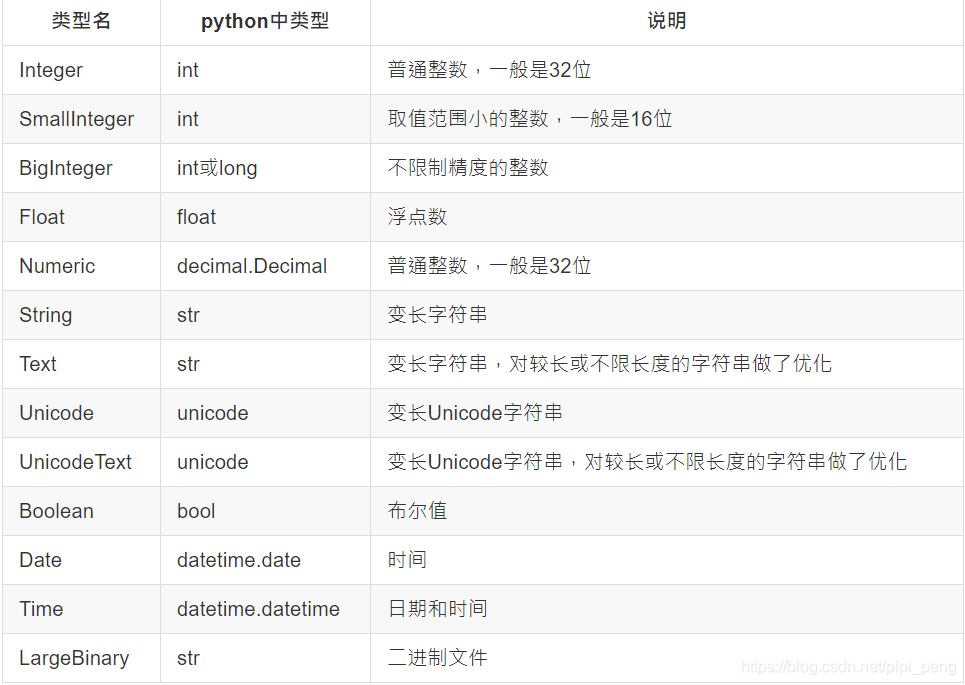Image resolution: width=965 pixels, height=685 pixels.
Task: Click the 类型名 column header
Action: [81, 21]
